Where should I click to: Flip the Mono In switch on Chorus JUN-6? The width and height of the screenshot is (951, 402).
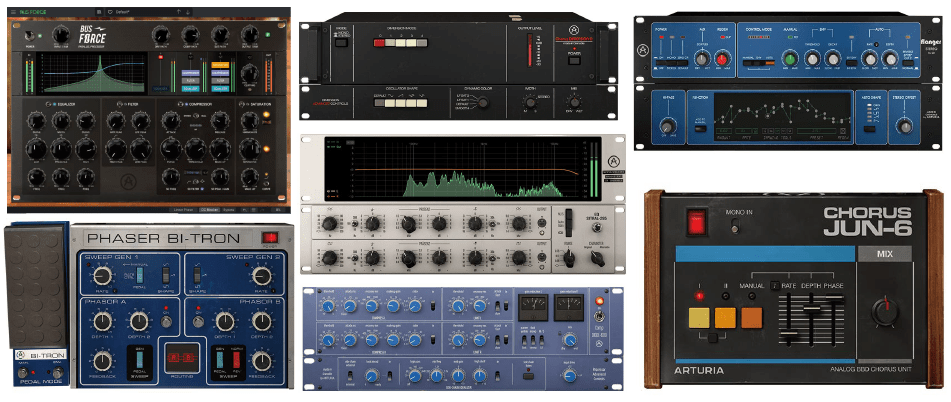pyautogui.click(x=735, y=228)
